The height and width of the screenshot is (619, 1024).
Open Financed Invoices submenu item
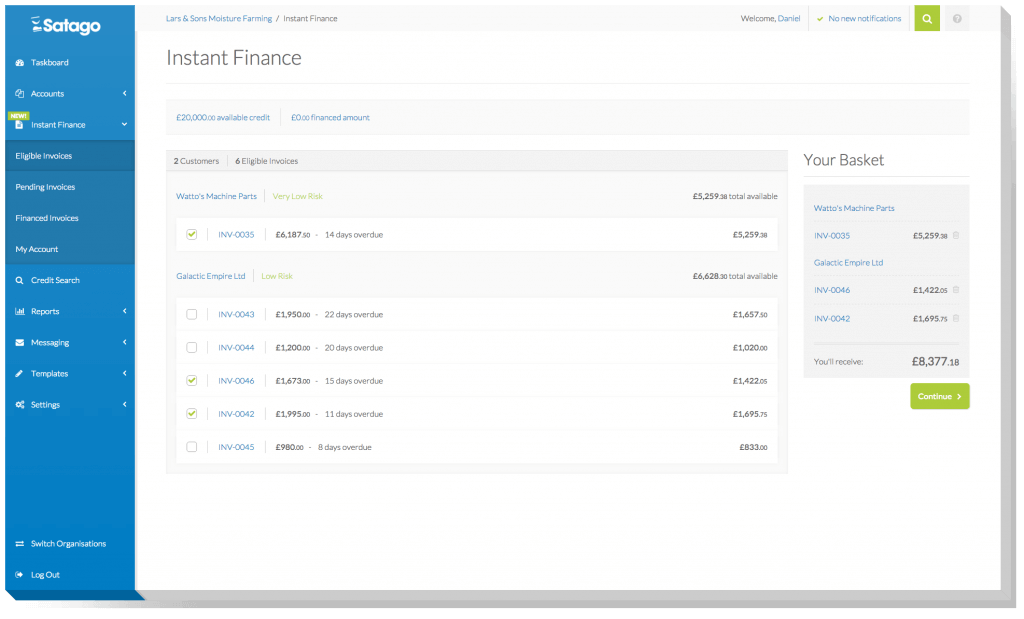point(70,218)
